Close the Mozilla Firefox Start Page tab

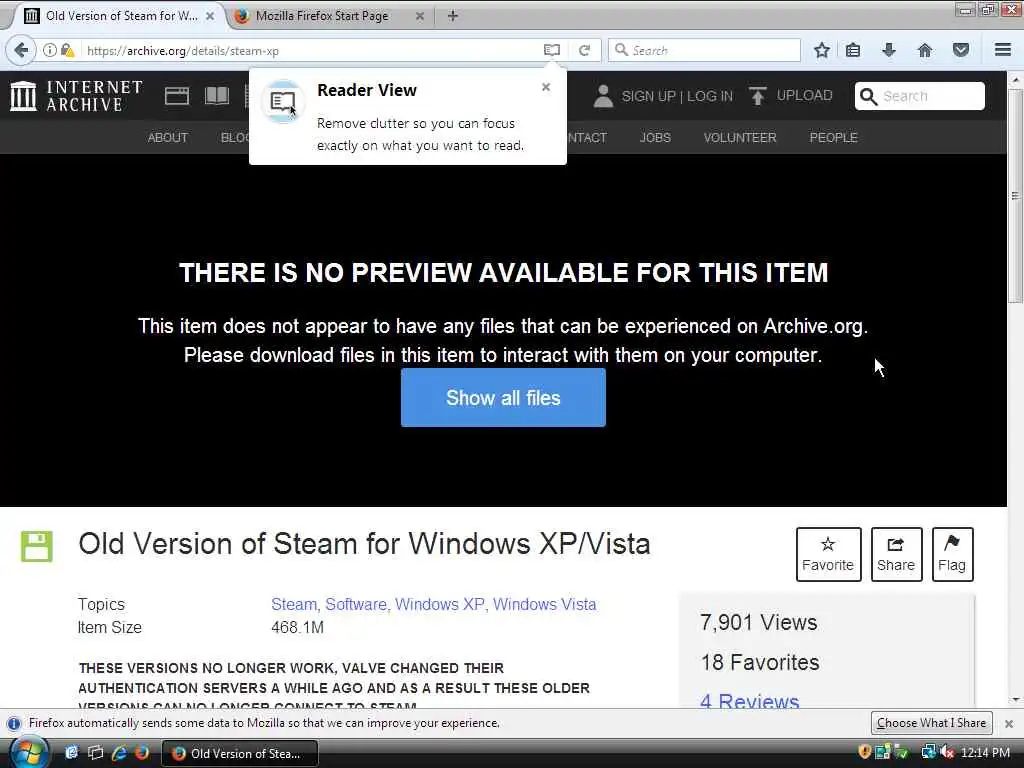click(x=420, y=16)
